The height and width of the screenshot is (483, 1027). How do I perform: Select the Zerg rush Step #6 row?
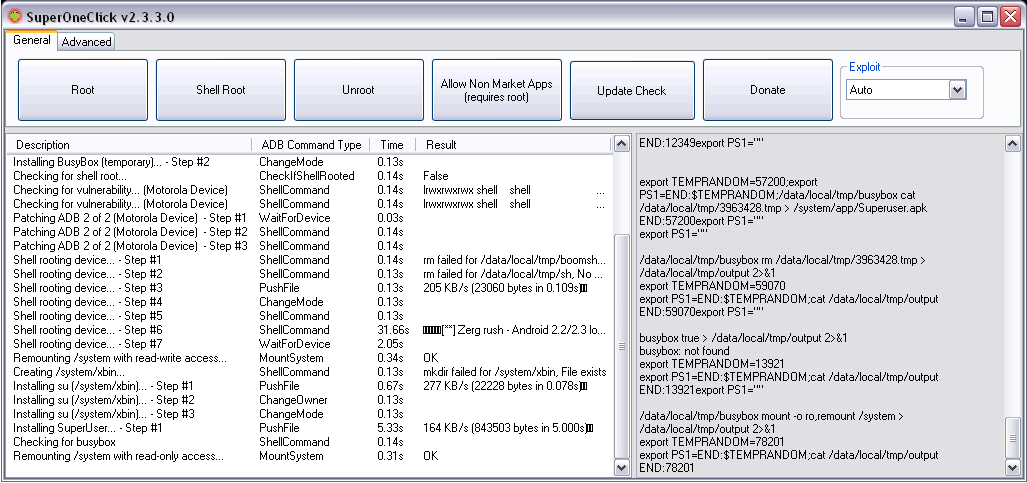point(310,330)
